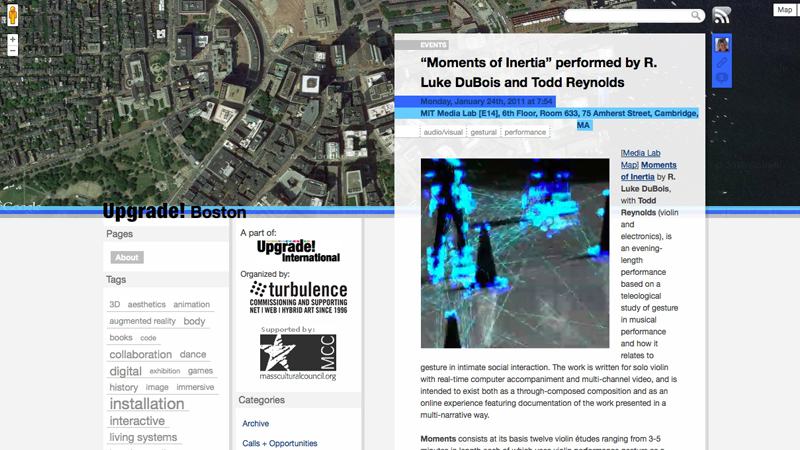
Task: Open the turbulence organizer logo
Action: [298, 297]
